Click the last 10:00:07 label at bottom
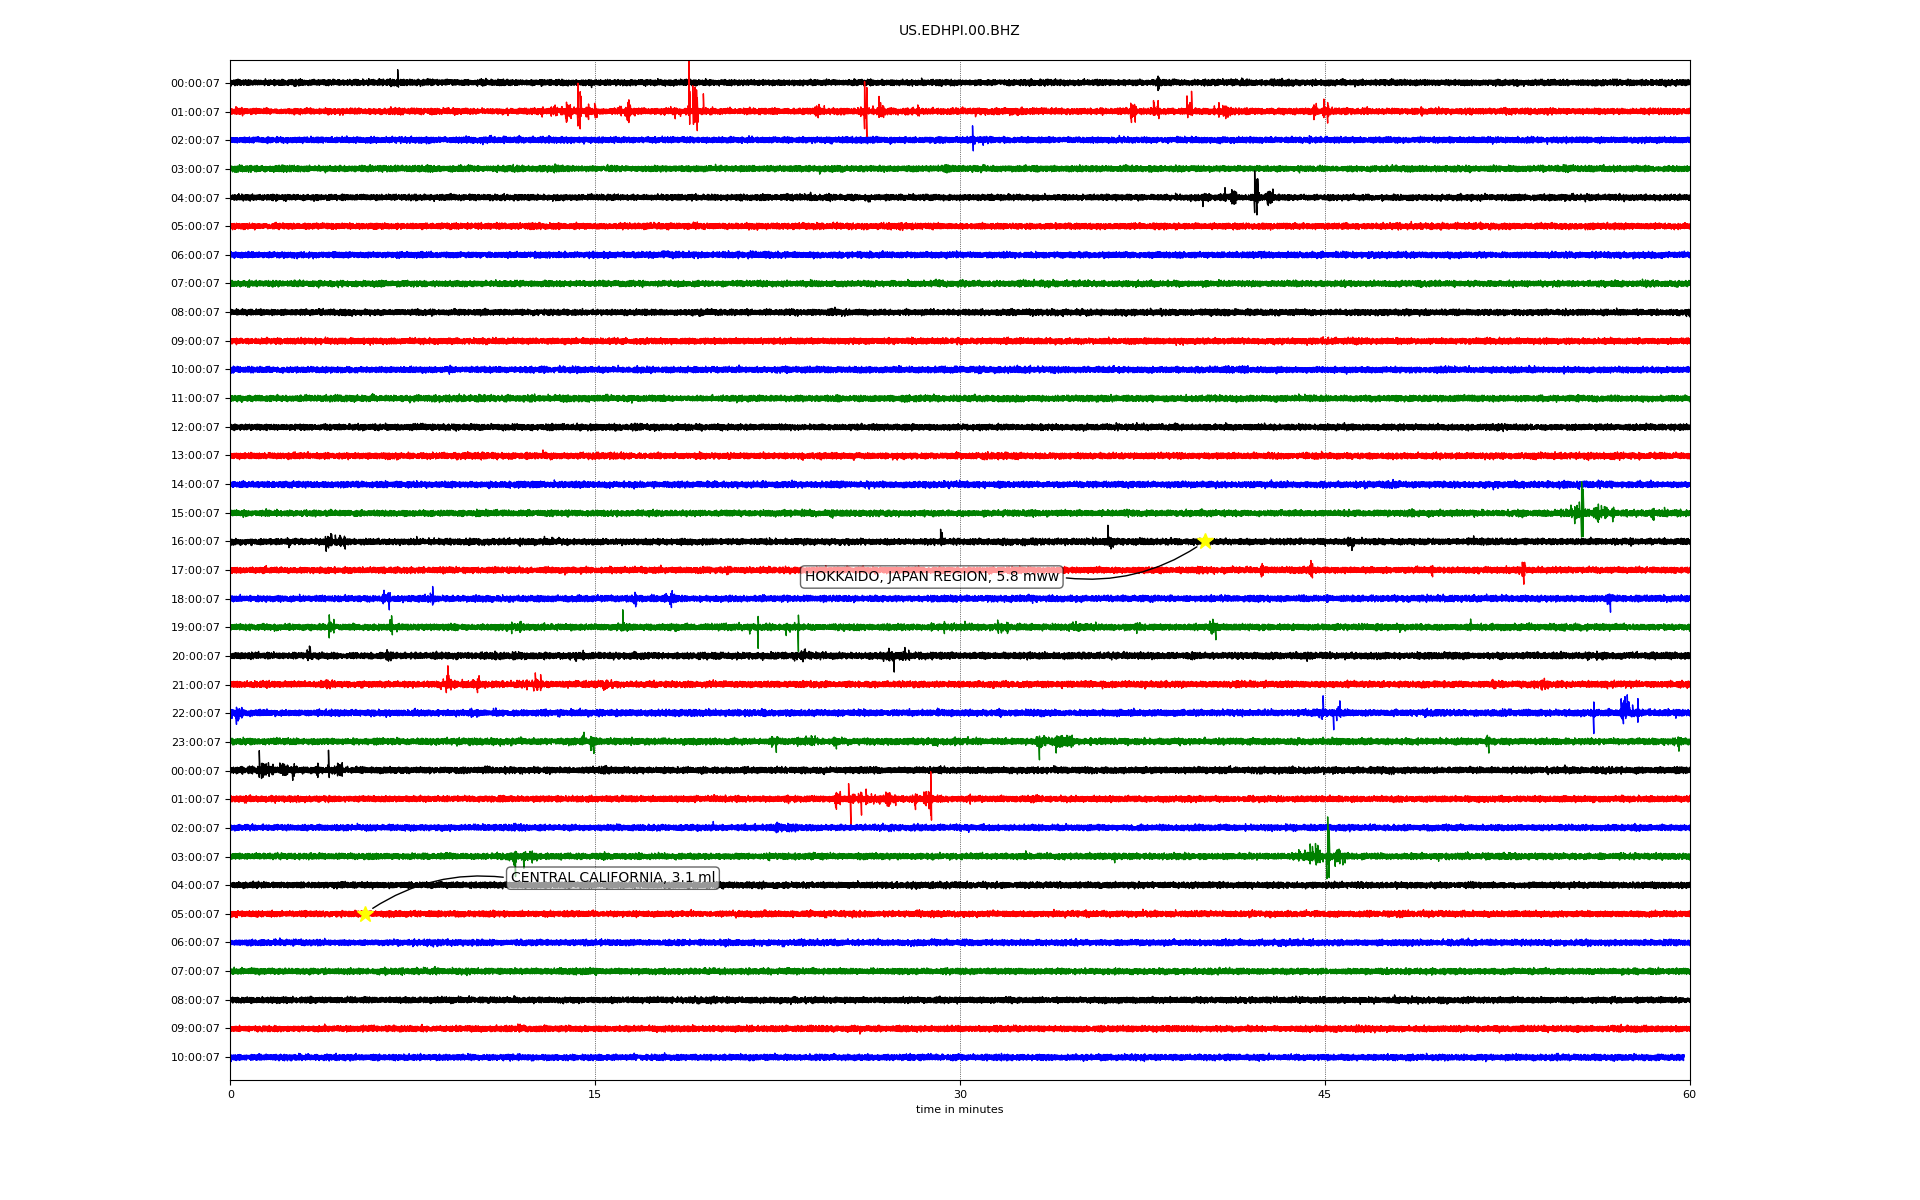The image size is (1920, 1200). [x=195, y=1058]
